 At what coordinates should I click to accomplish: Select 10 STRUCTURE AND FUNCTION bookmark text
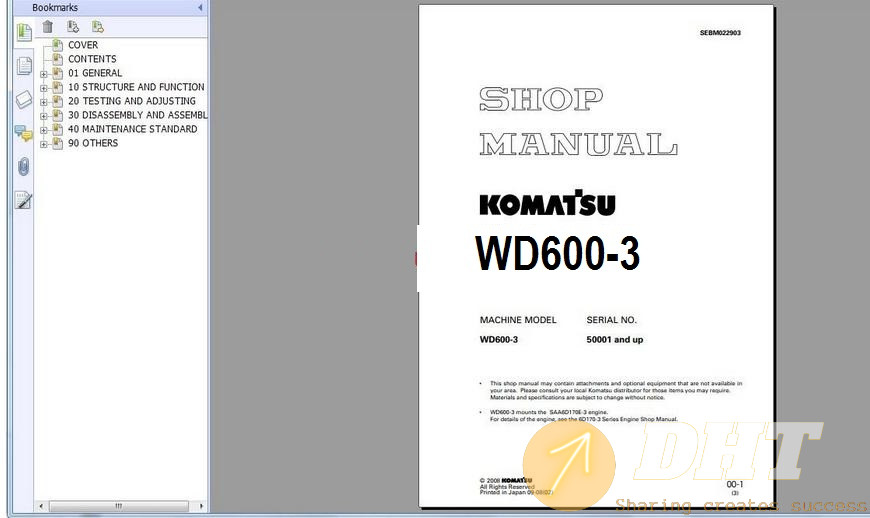click(136, 87)
